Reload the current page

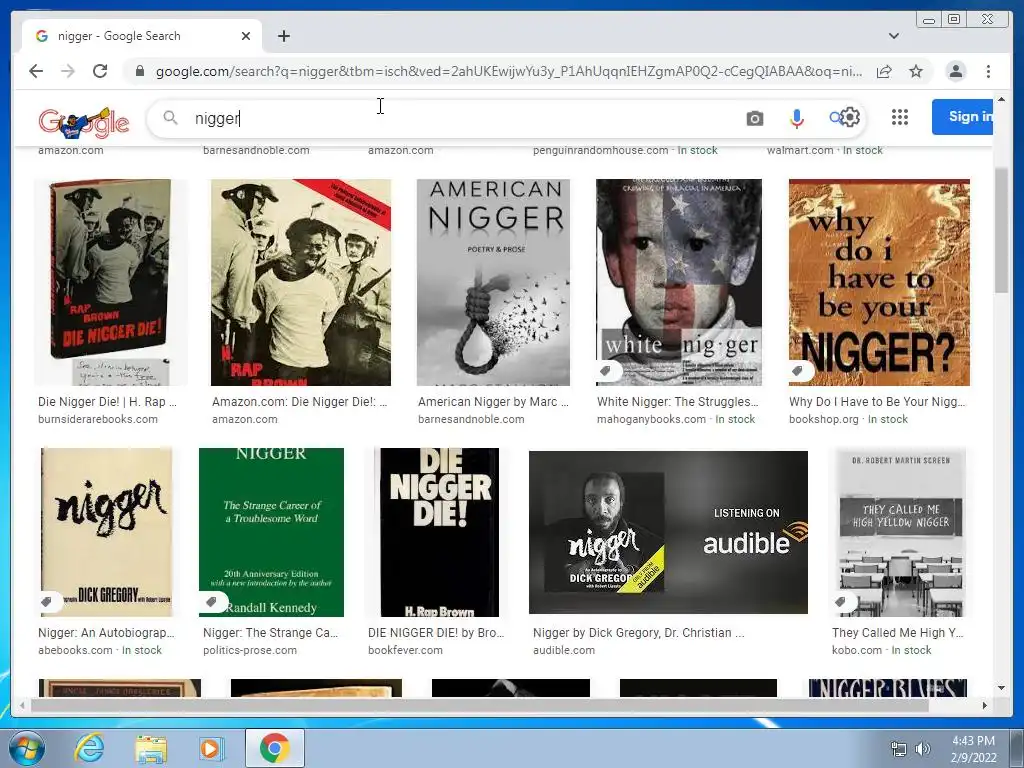[100, 71]
